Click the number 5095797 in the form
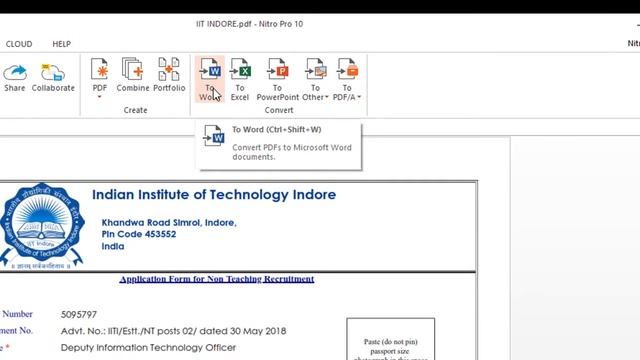This screenshot has width=640, height=360. tap(79, 315)
